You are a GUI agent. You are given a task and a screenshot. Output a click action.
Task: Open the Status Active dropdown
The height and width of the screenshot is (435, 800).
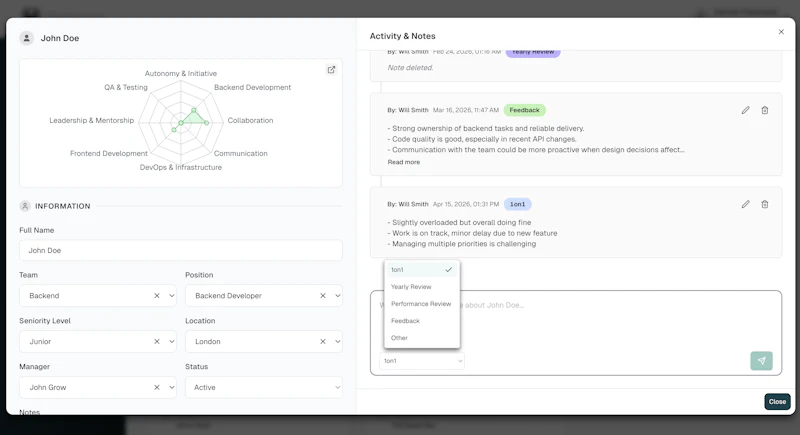(x=264, y=388)
